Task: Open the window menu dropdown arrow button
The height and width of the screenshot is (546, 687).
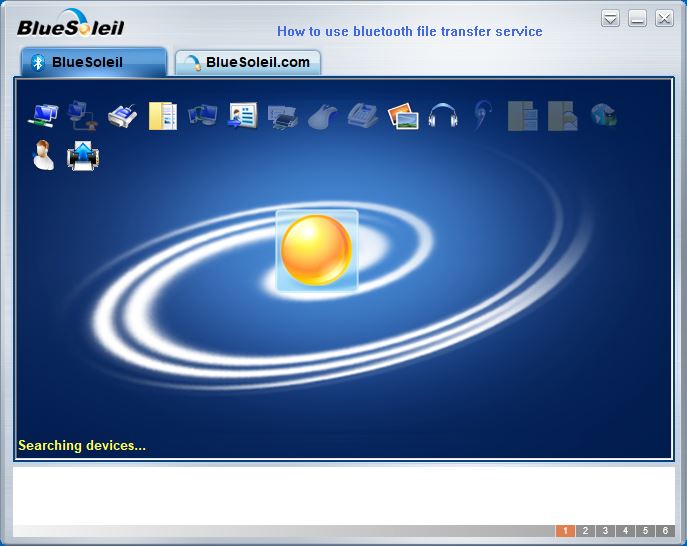Action: tap(610, 18)
